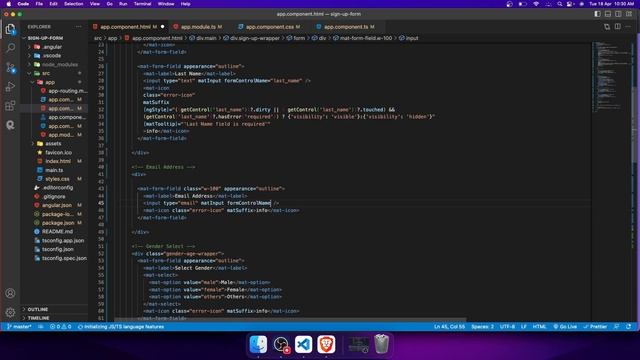Open the Run and Debug view
Screen dimensions: 640x360
tap(10, 87)
